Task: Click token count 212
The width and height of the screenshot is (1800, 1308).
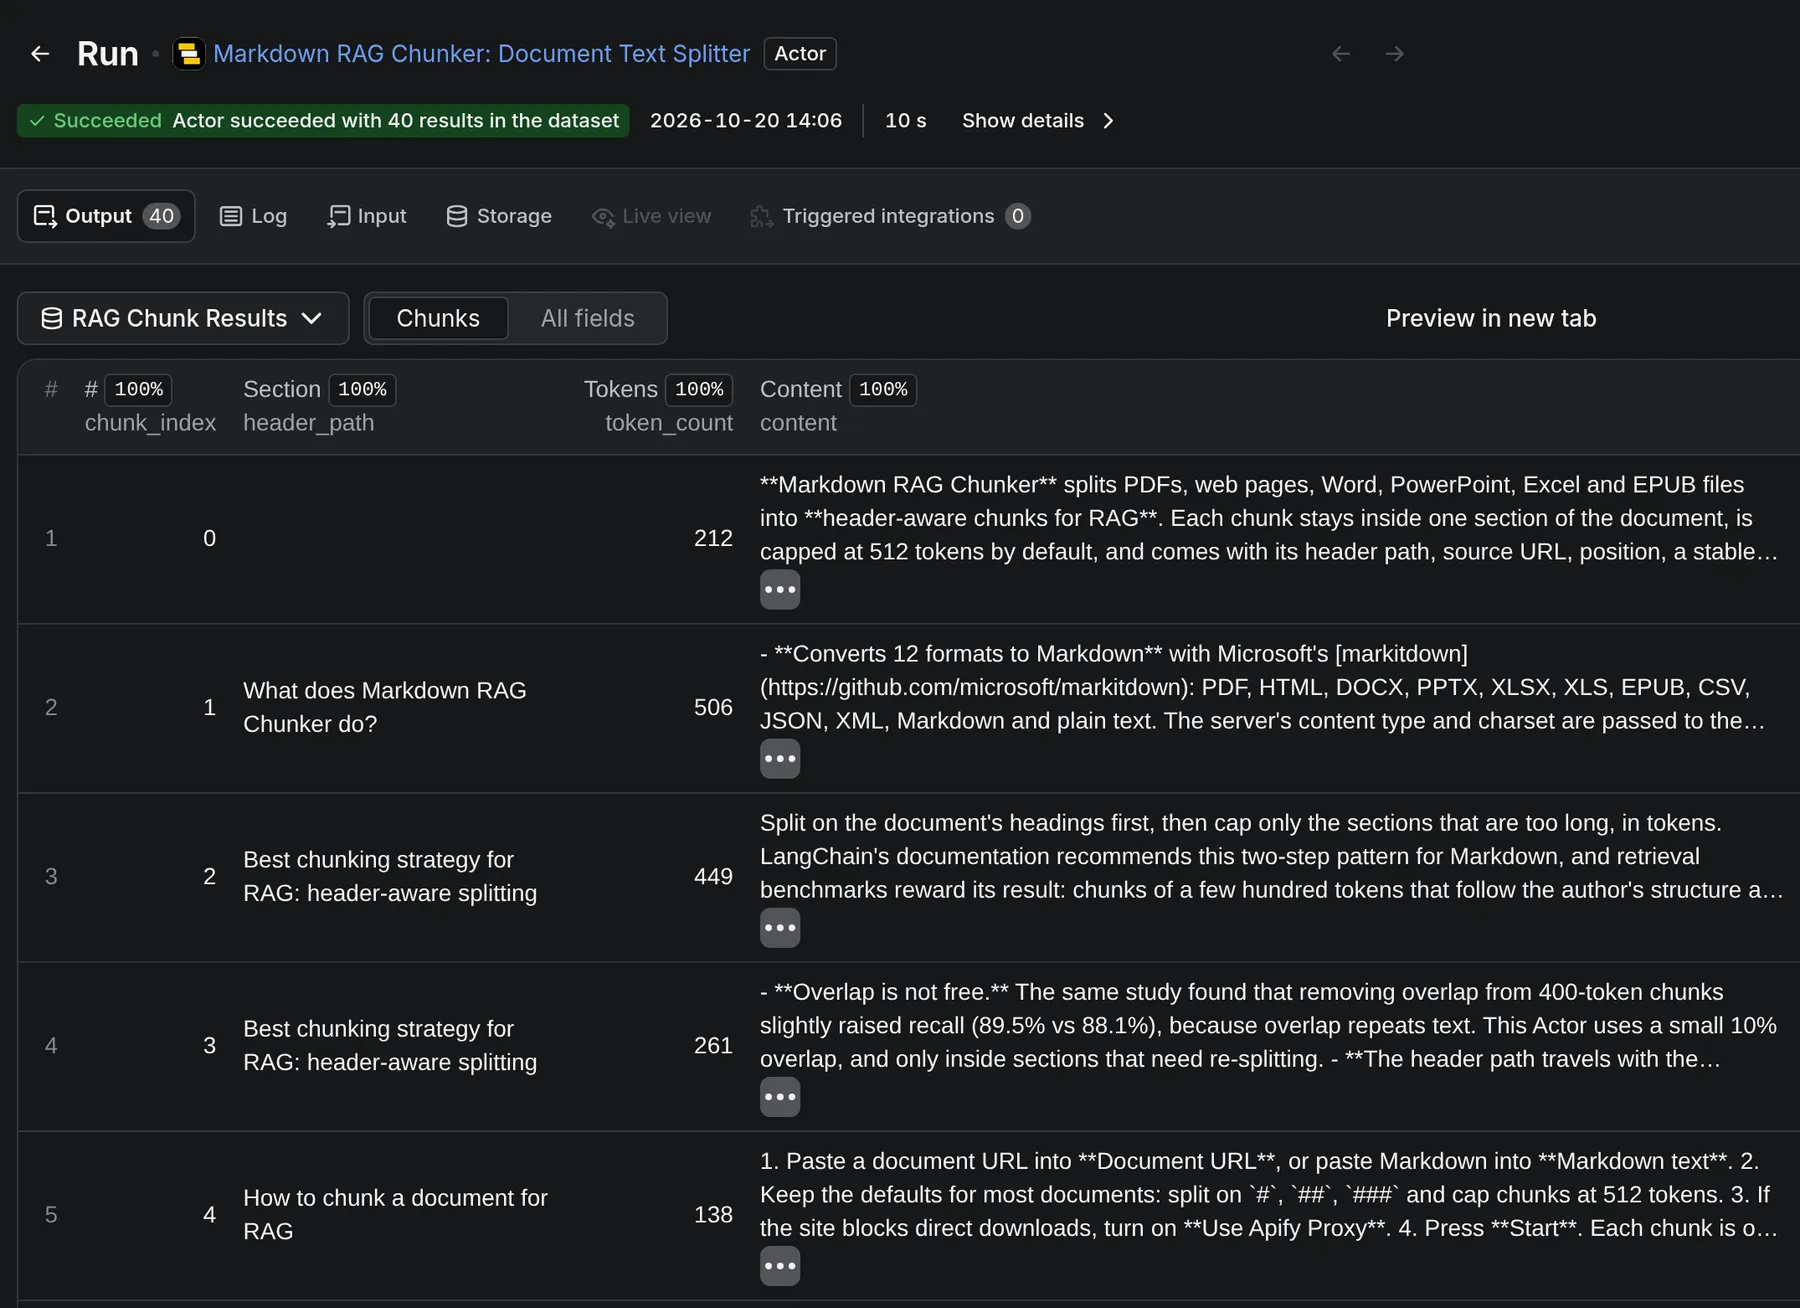Action: (713, 538)
